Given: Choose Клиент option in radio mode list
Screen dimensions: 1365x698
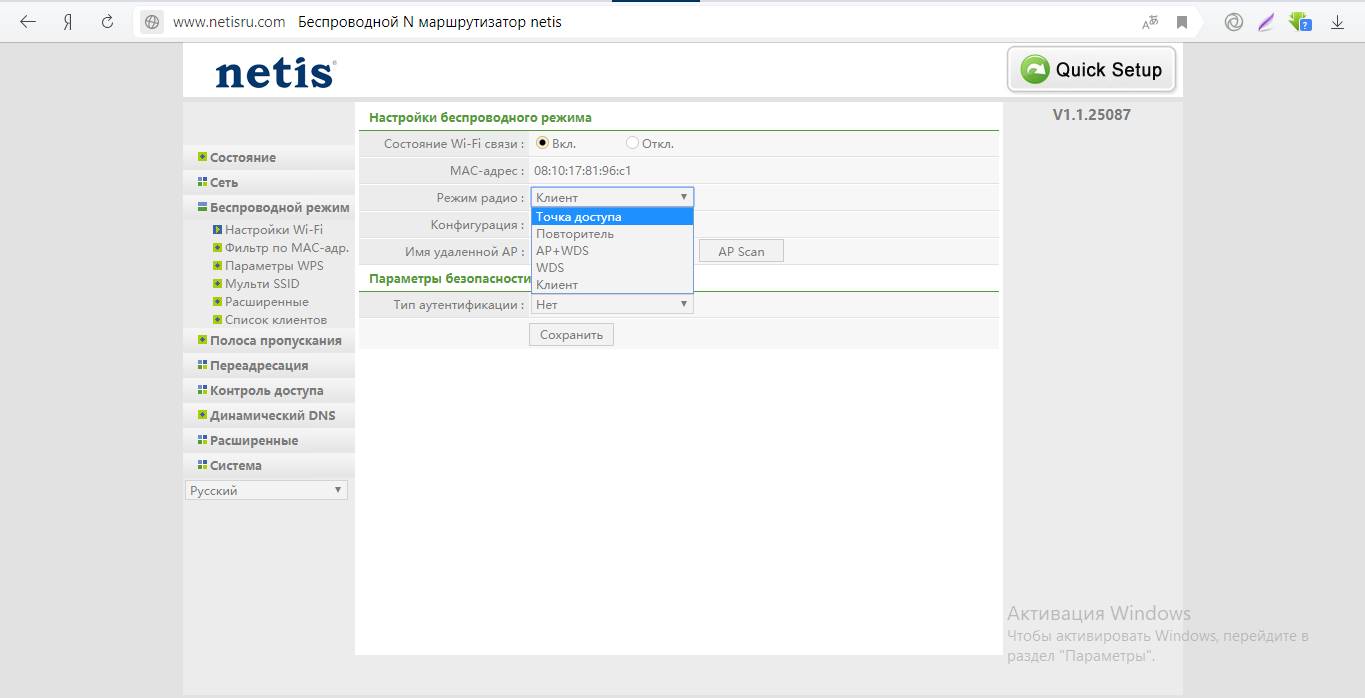Looking at the screenshot, I should point(612,285).
